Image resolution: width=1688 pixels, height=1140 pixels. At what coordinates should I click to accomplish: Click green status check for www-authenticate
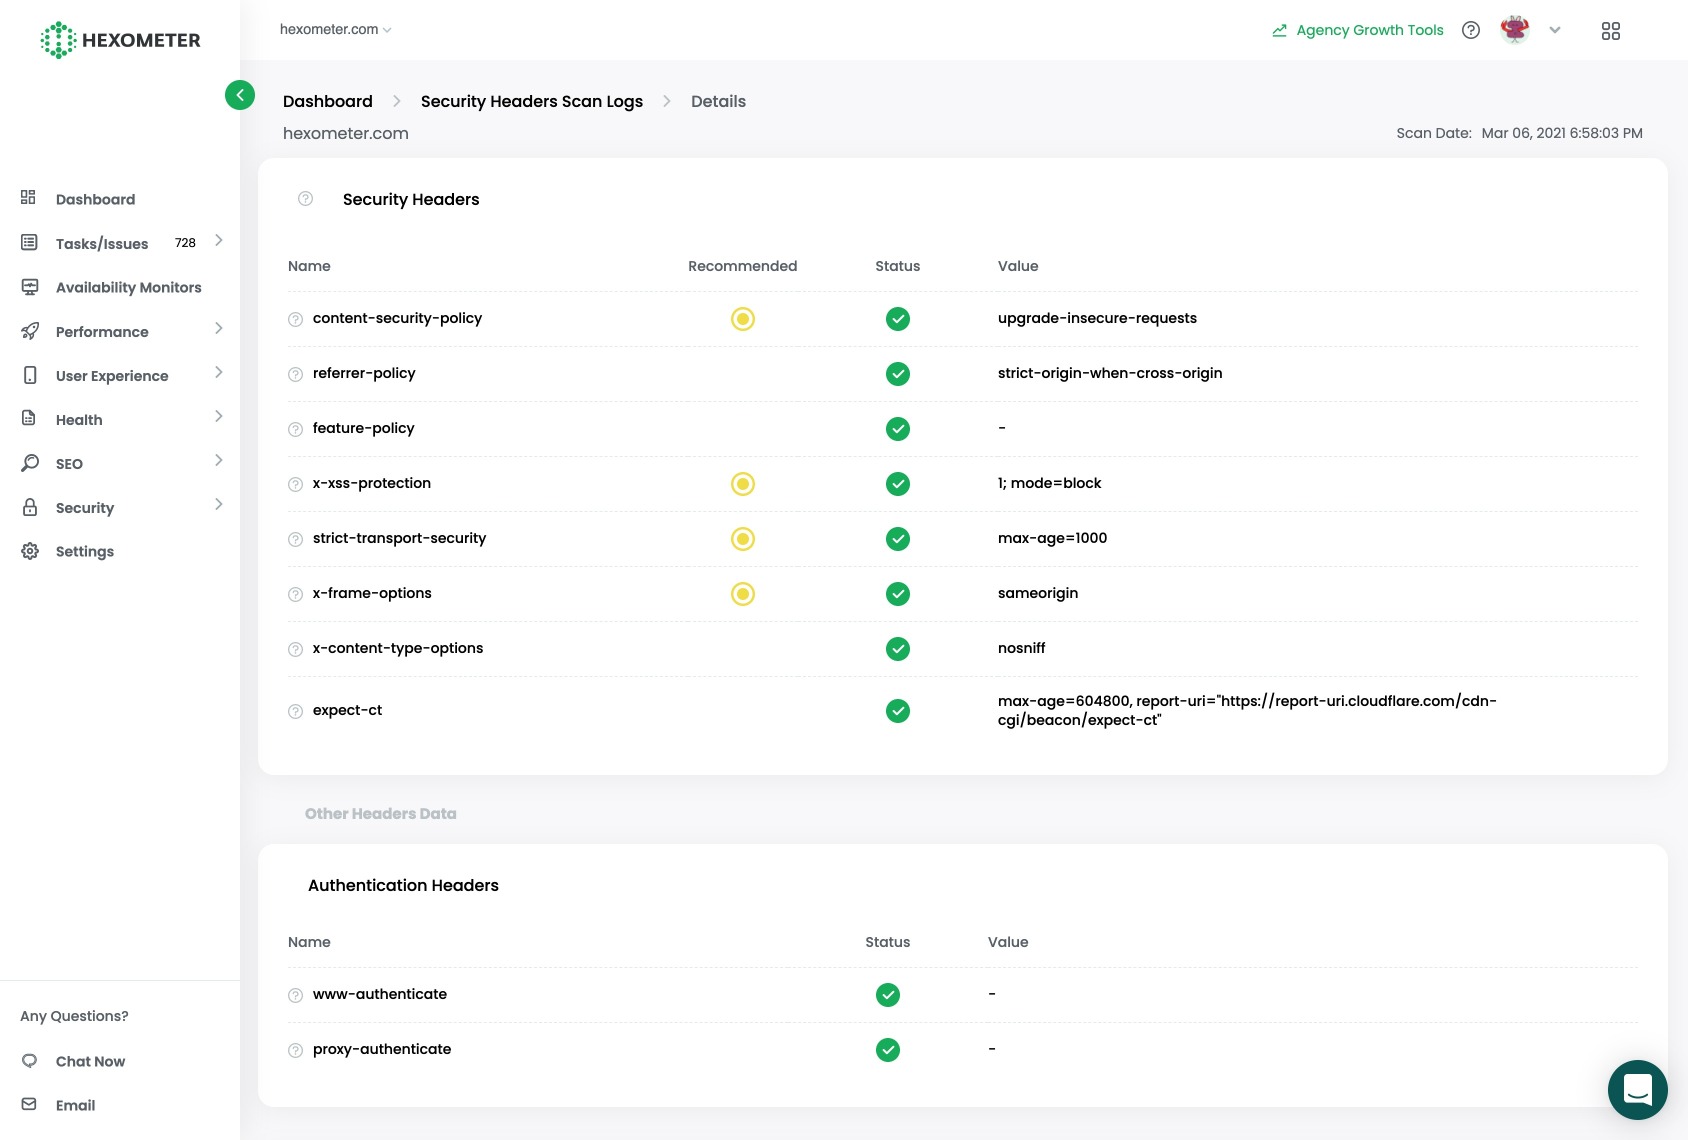coord(888,995)
